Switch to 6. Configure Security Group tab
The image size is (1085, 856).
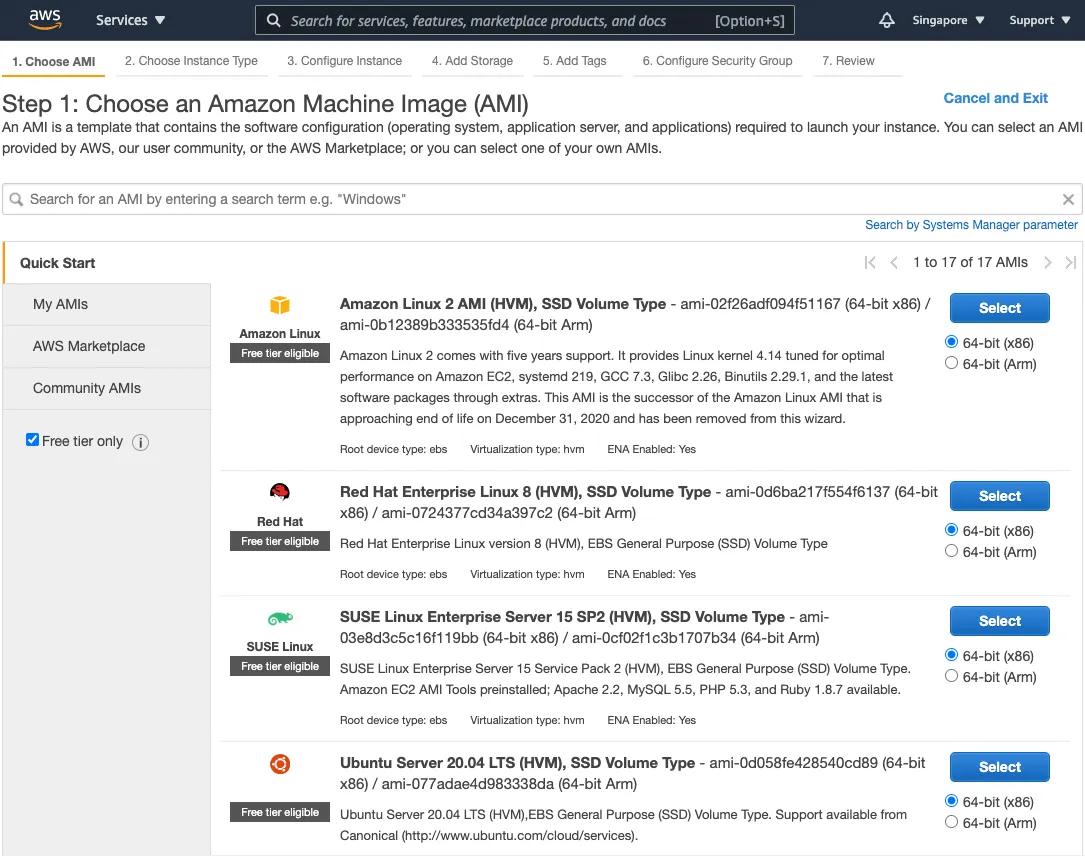point(718,61)
